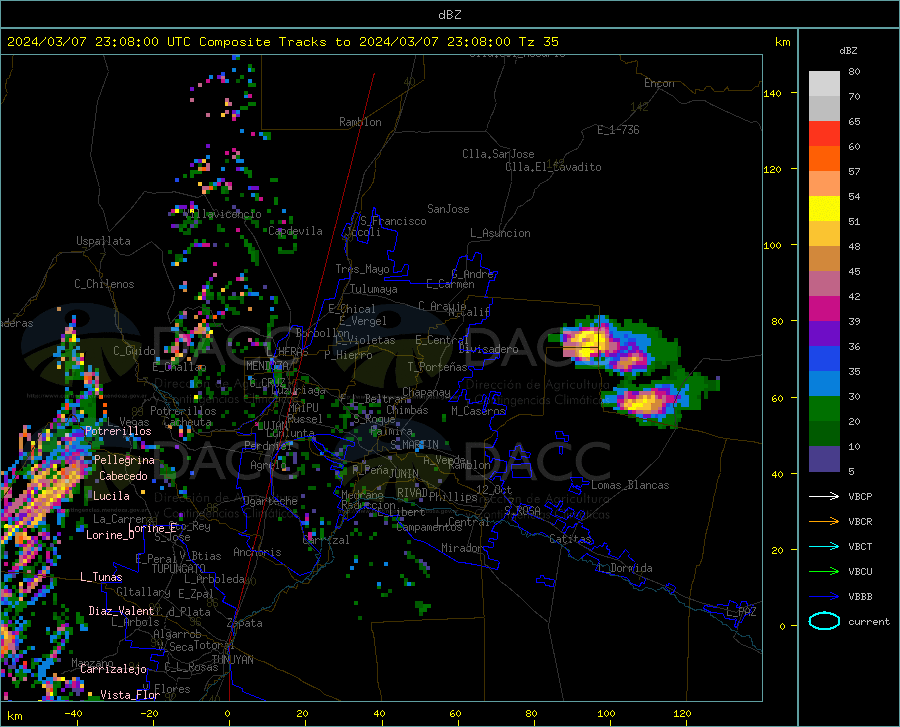Select the orange 57 dBZ color swatch
Viewport: 900px width, 727px height.
click(x=824, y=159)
